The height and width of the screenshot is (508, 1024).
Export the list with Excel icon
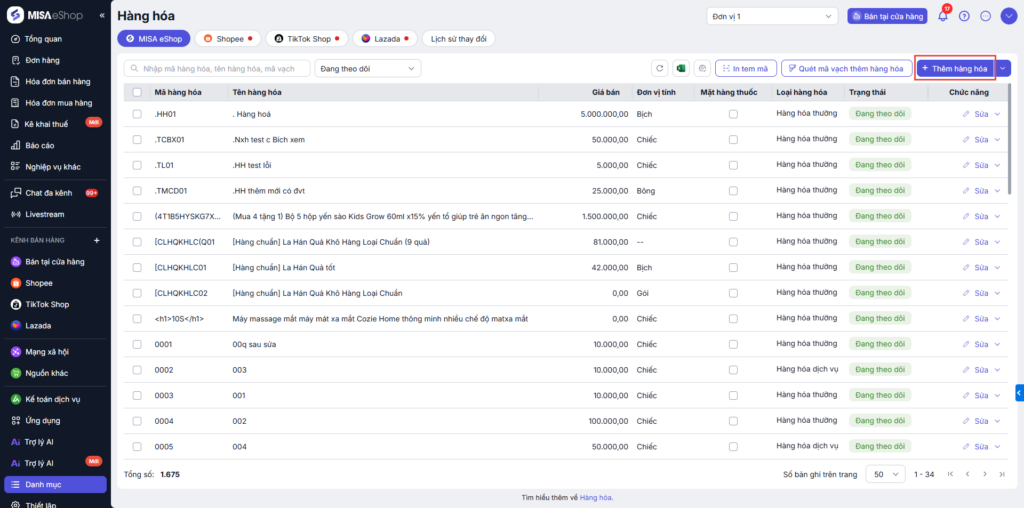pos(681,68)
